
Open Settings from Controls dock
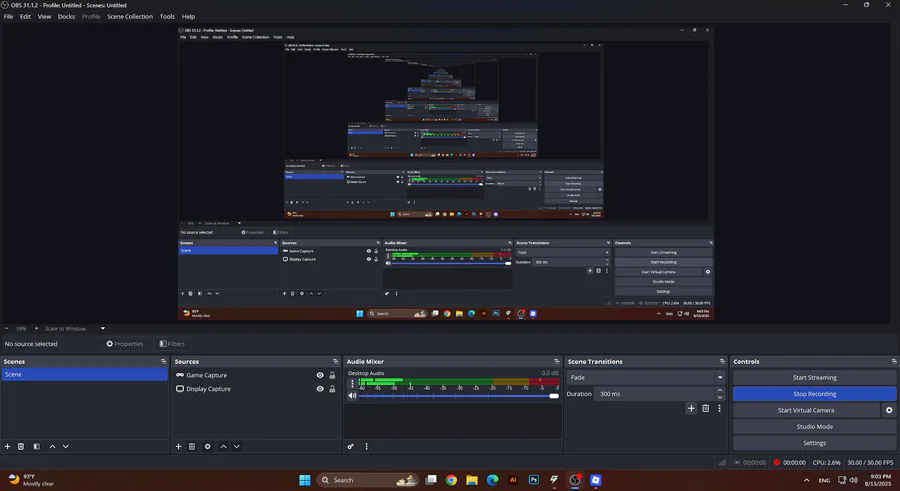(x=814, y=443)
